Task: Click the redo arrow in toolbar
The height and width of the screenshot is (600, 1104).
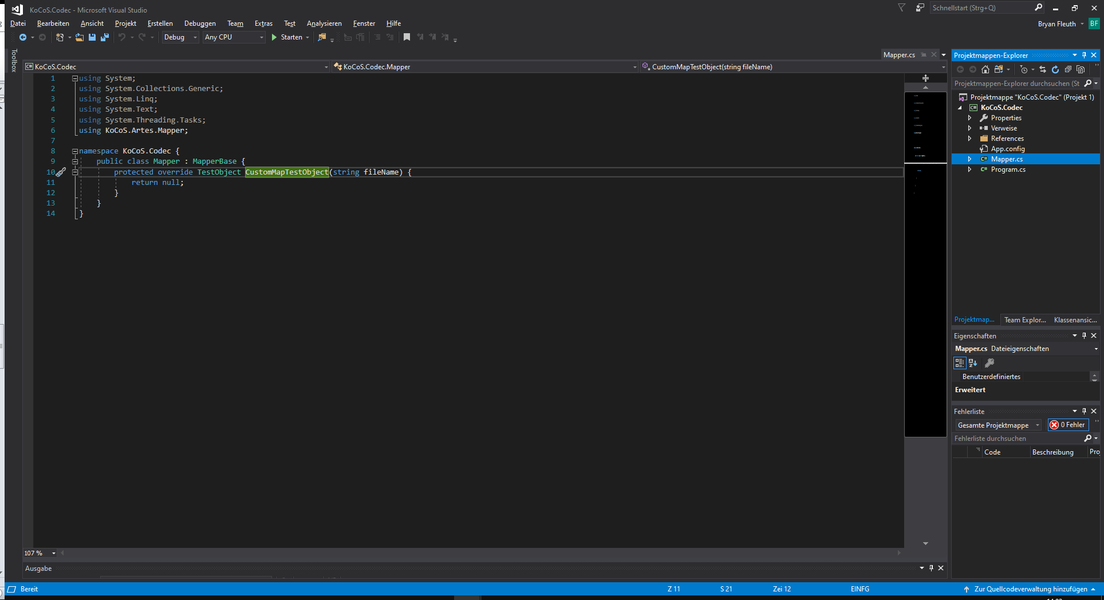Action: (x=142, y=37)
